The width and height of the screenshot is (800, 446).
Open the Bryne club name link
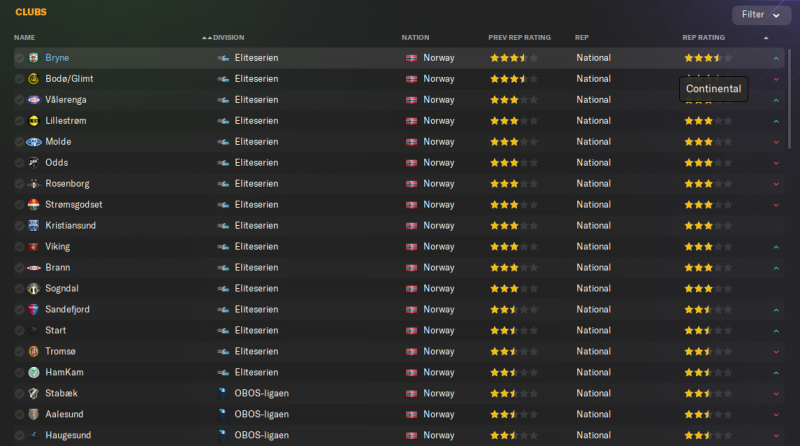57,58
